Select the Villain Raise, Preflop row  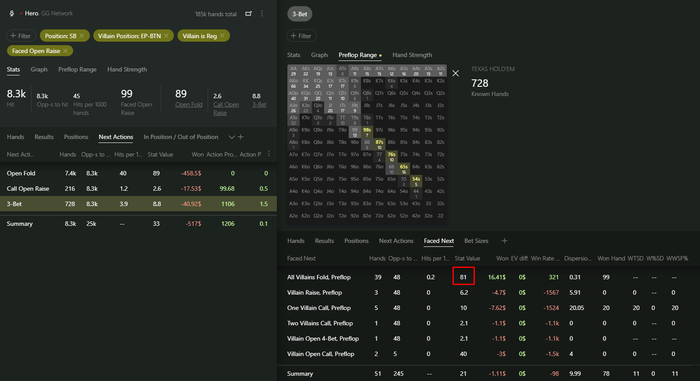[489, 293]
